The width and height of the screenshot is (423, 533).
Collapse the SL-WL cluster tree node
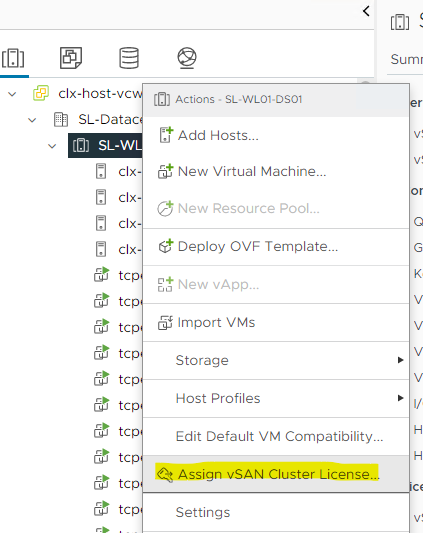(x=52, y=146)
